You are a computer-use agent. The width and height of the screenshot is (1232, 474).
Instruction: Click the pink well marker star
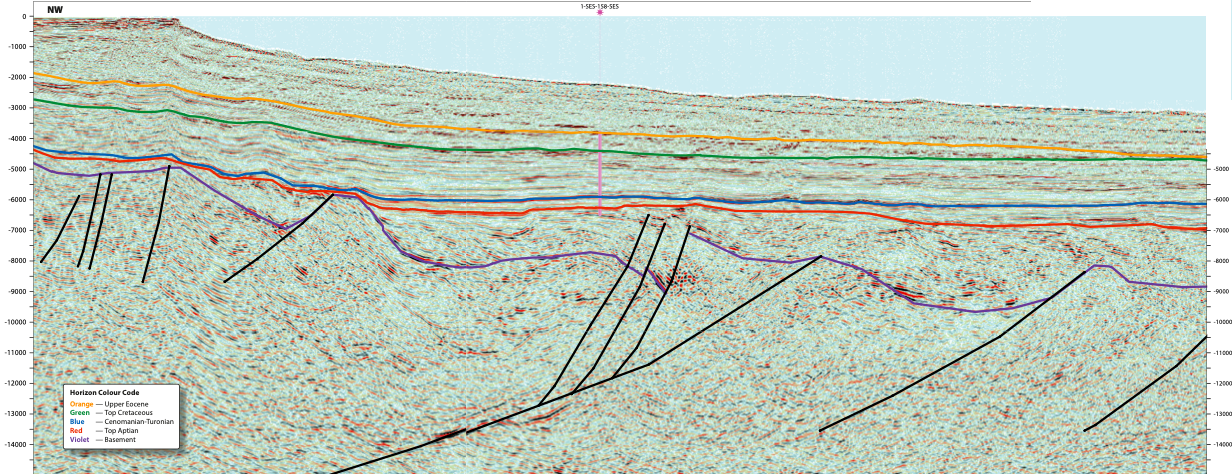point(600,13)
